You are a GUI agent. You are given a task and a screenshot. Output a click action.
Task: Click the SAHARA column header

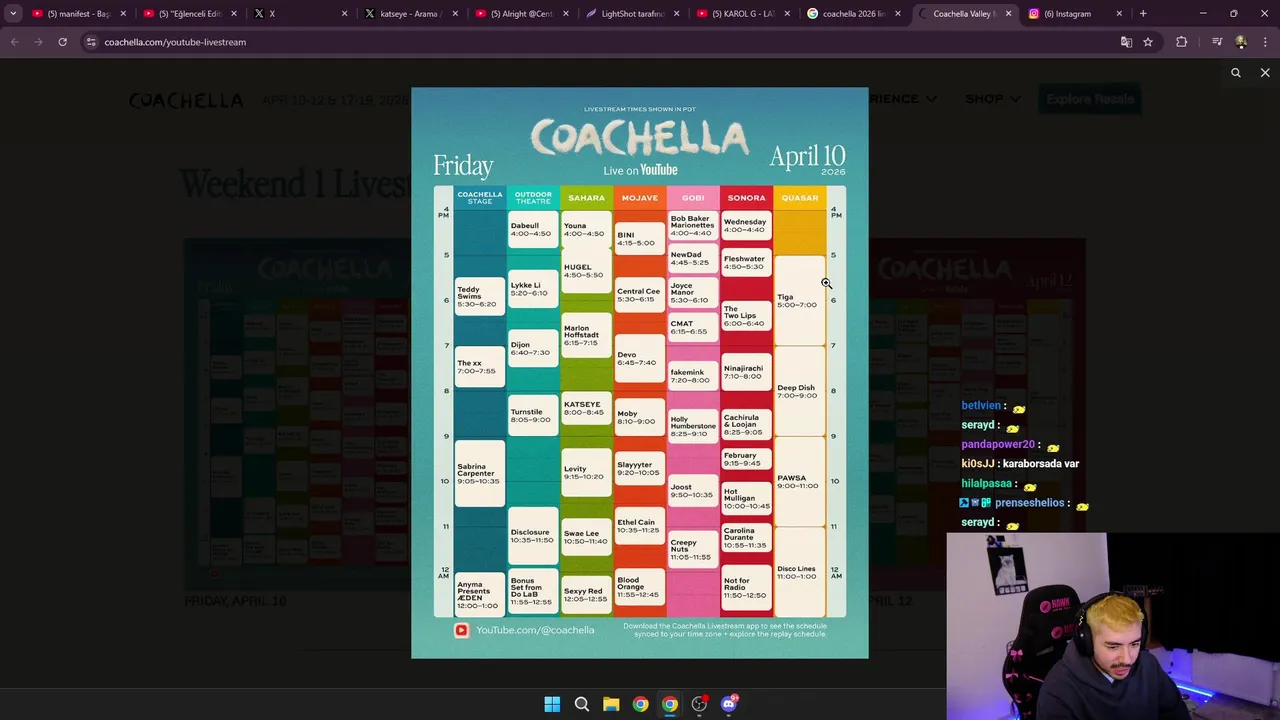[586, 198]
